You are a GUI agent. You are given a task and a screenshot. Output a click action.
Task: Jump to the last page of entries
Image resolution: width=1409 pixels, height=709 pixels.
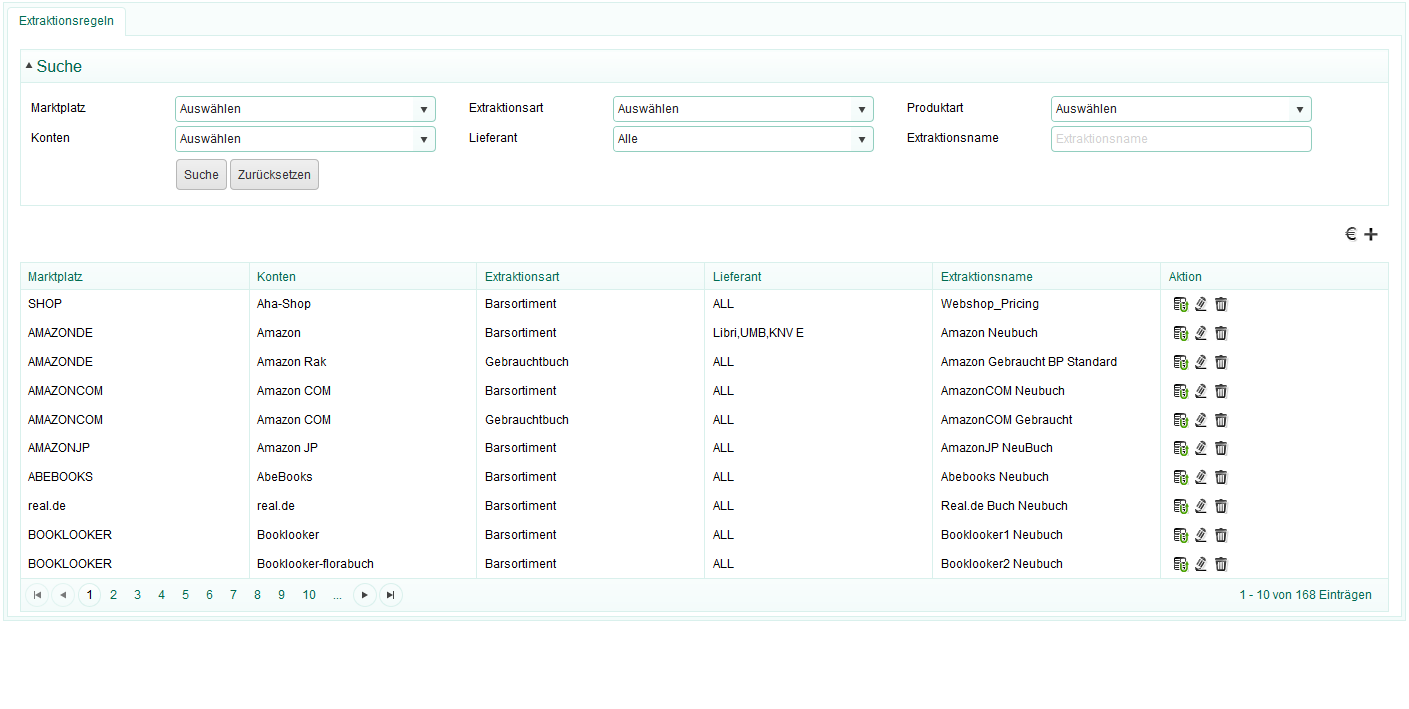[391, 595]
